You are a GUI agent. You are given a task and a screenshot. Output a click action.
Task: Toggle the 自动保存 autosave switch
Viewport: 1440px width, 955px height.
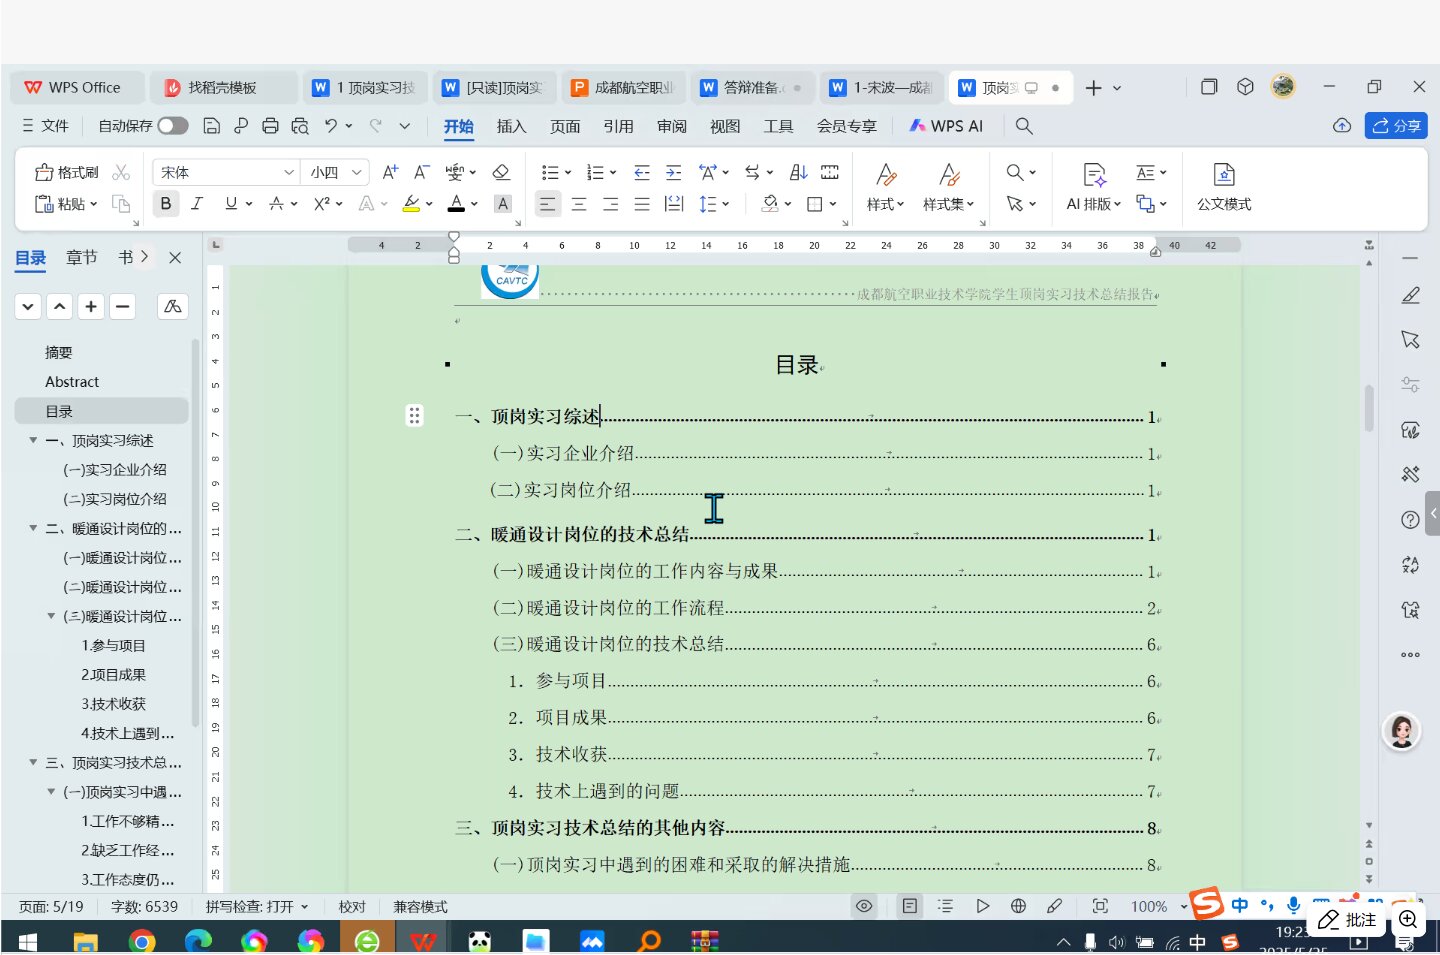tap(172, 126)
